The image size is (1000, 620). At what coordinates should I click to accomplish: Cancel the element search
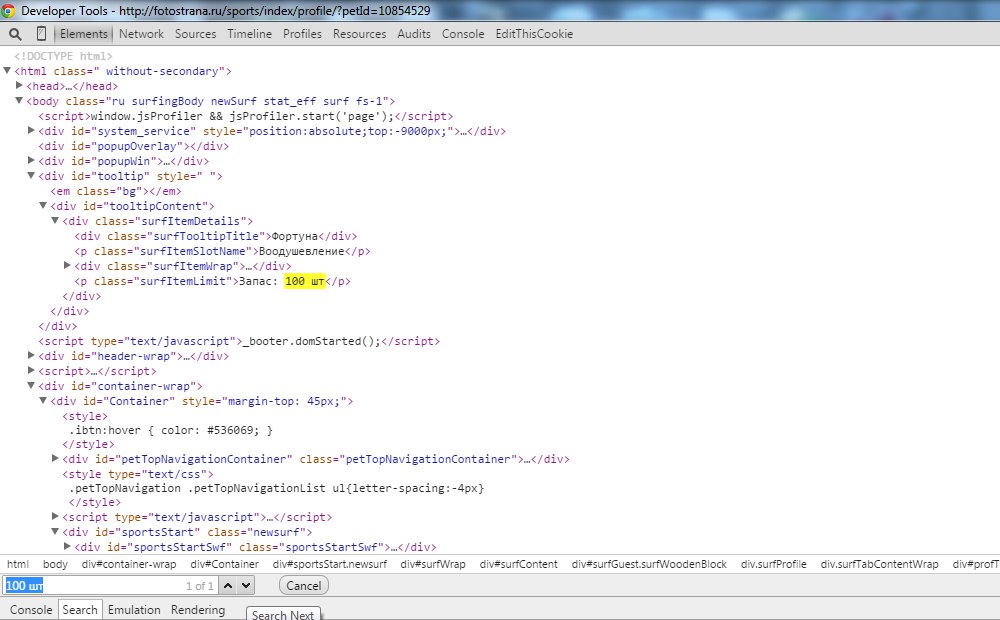[x=304, y=586]
